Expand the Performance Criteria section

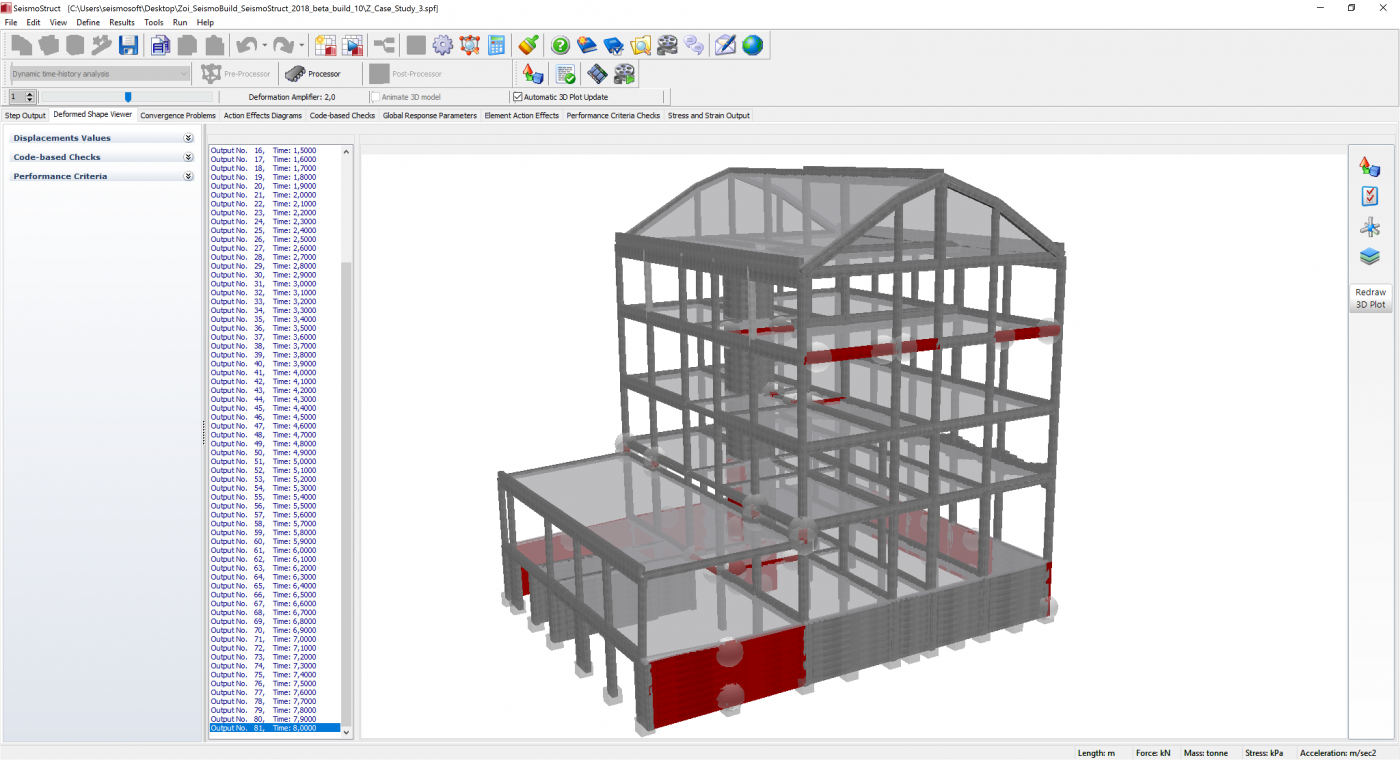pos(188,176)
